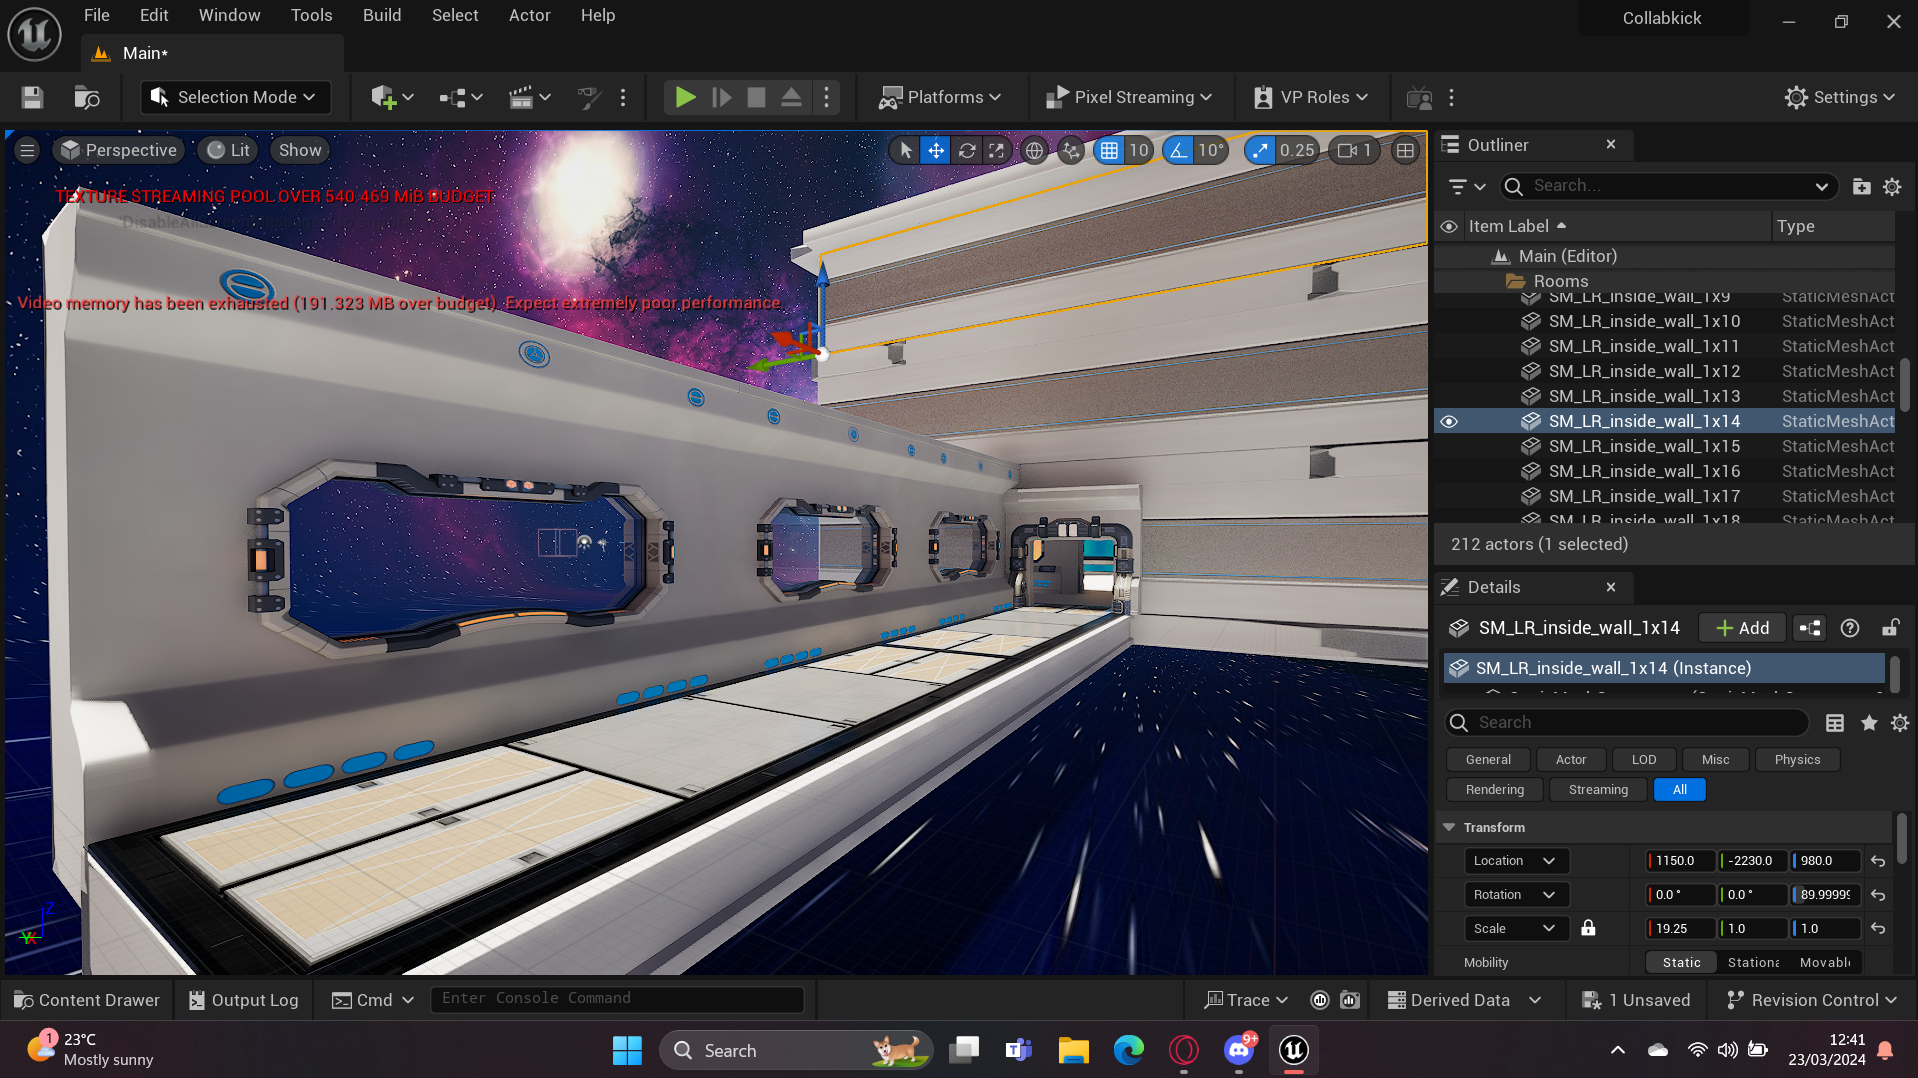Viewport: 1918px width, 1078px height.
Task: Open play options three-dot menu
Action: pos(826,97)
